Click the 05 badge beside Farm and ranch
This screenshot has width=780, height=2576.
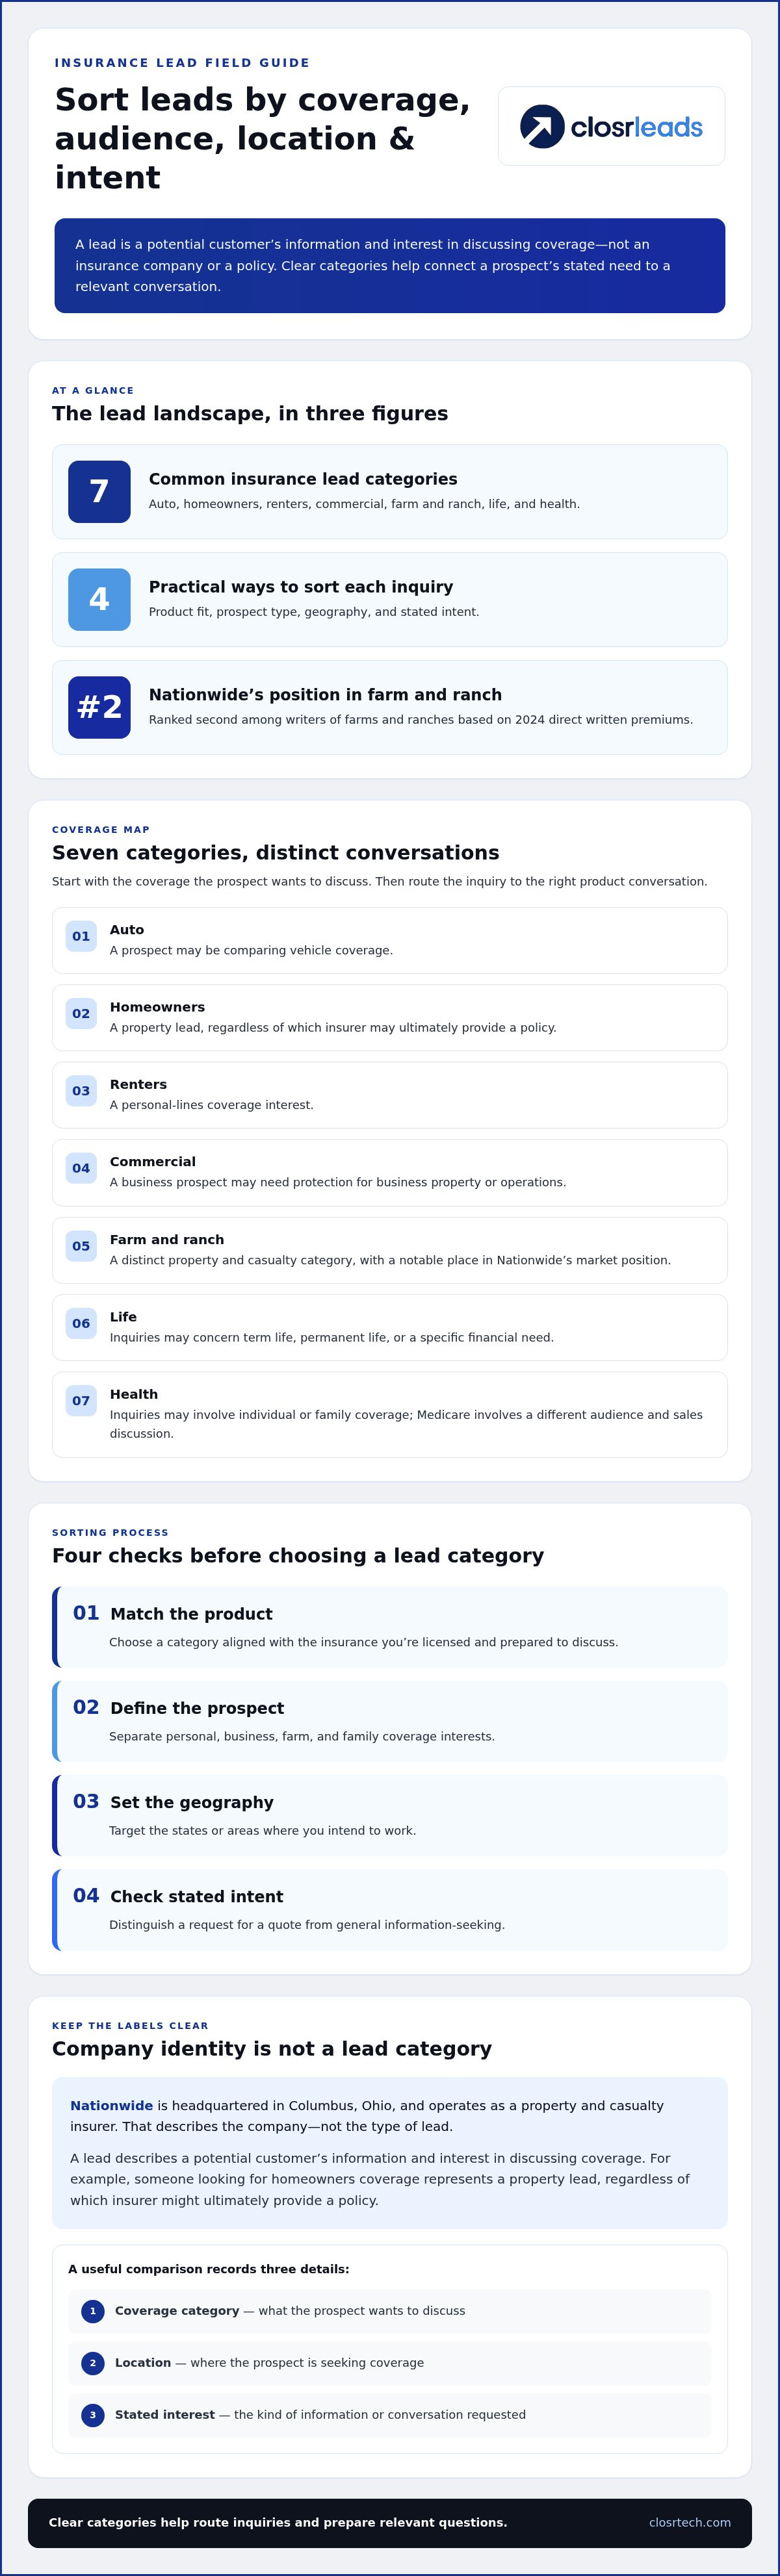click(x=81, y=1246)
